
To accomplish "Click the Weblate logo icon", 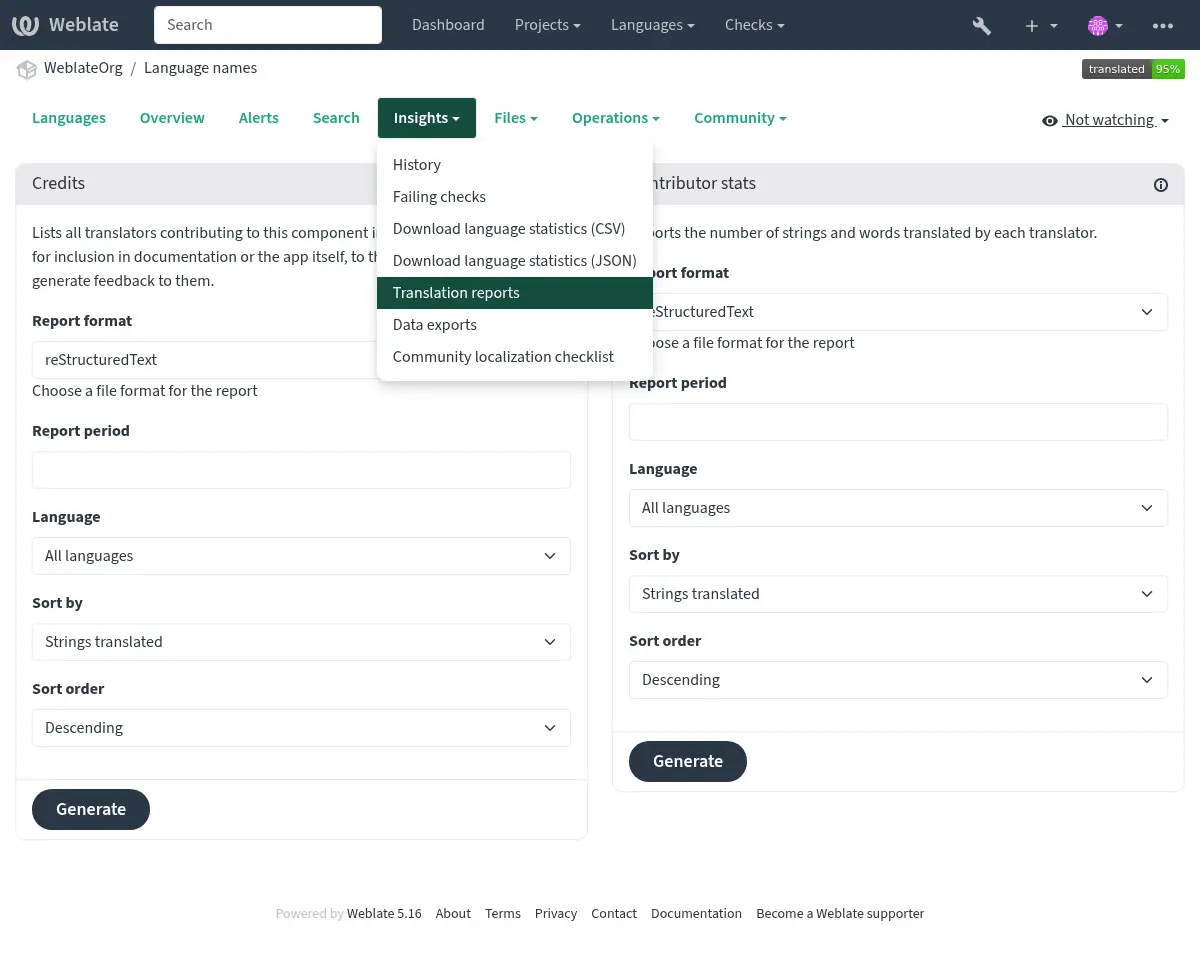I will (x=26, y=25).
